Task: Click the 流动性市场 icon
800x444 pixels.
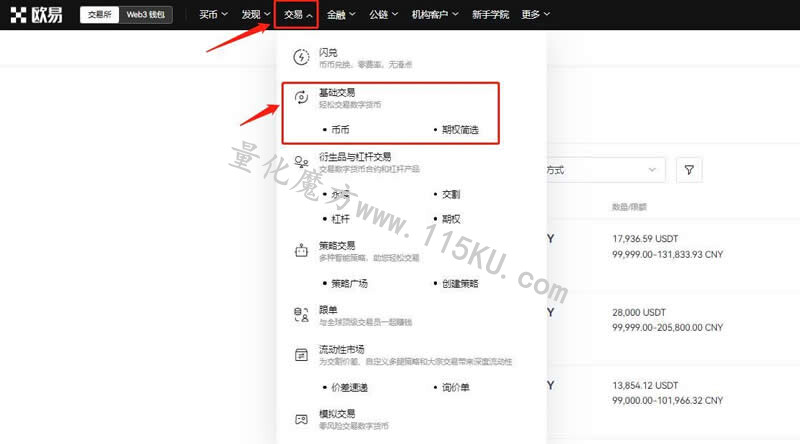Action: pos(301,355)
